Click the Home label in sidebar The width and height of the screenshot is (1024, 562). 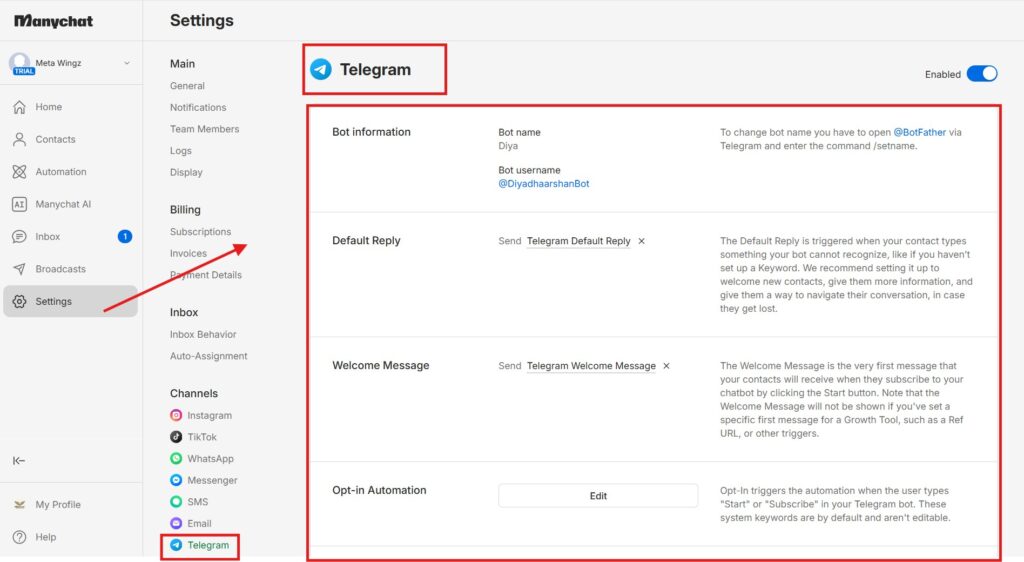coord(48,107)
